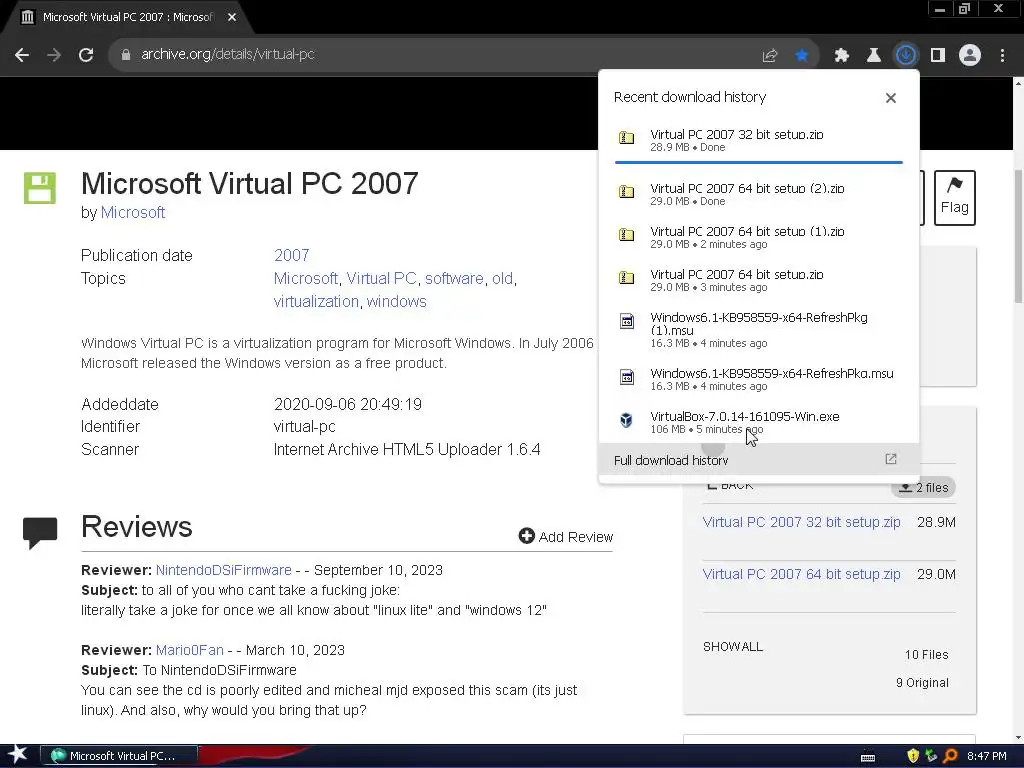Click the Reviews speech bubble icon
This screenshot has width=1024, height=768.
(40, 533)
